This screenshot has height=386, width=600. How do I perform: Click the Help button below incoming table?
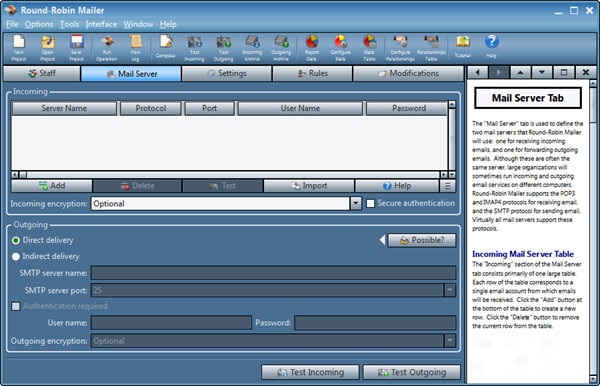click(397, 186)
